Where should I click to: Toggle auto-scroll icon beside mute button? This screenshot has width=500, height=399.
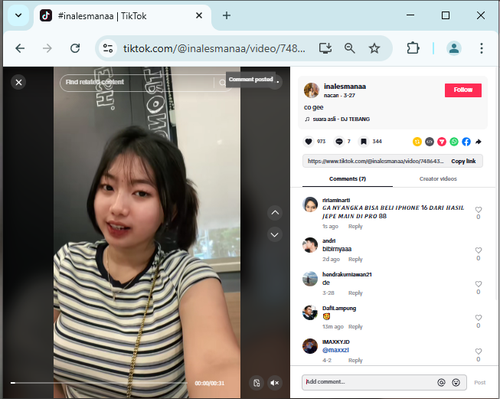(256, 383)
